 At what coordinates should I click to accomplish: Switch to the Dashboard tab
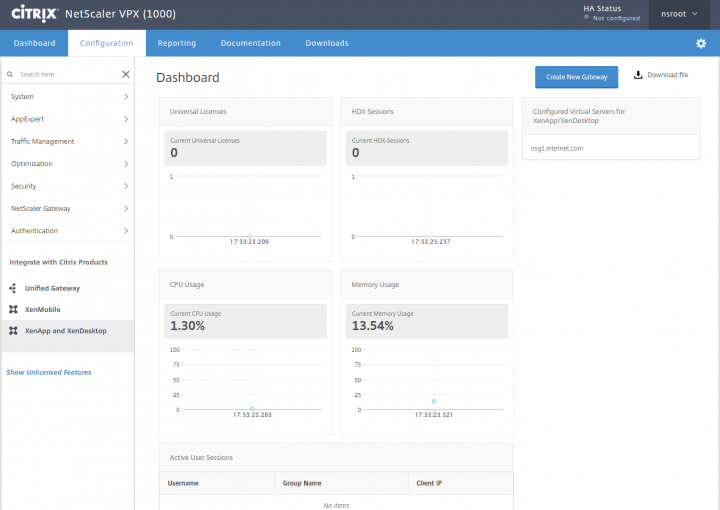(x=35, y=44)
